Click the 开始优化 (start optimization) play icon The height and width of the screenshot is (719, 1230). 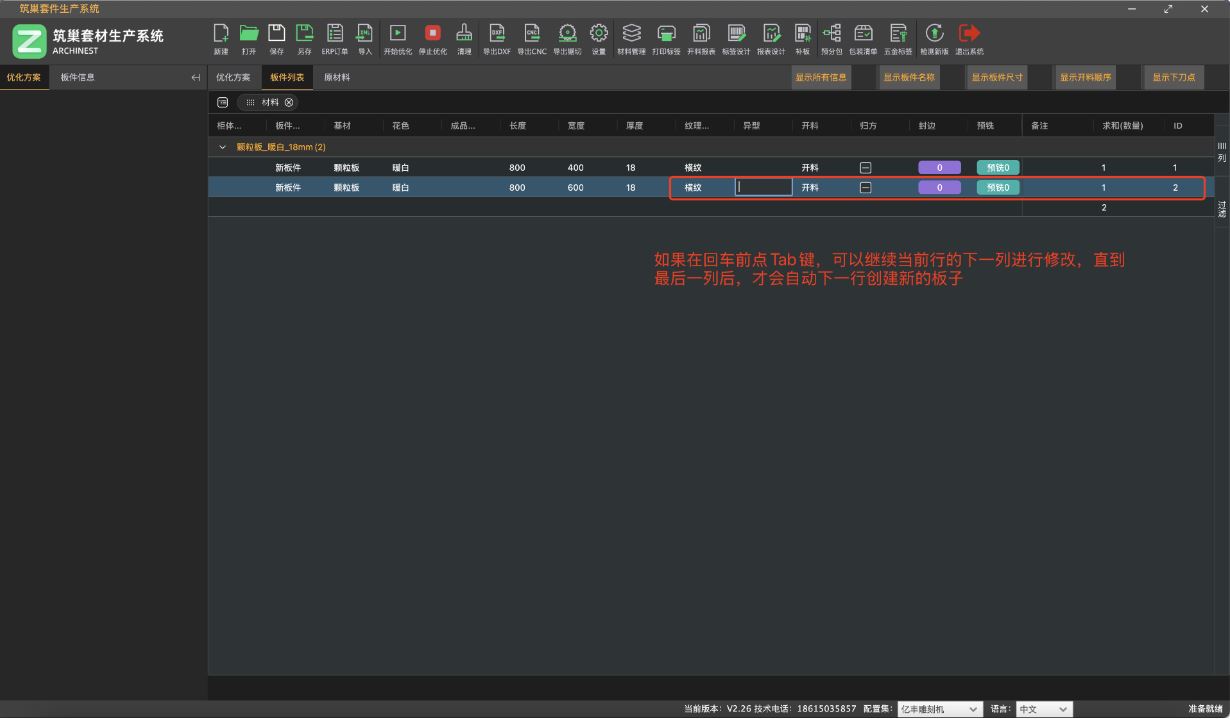397,35
